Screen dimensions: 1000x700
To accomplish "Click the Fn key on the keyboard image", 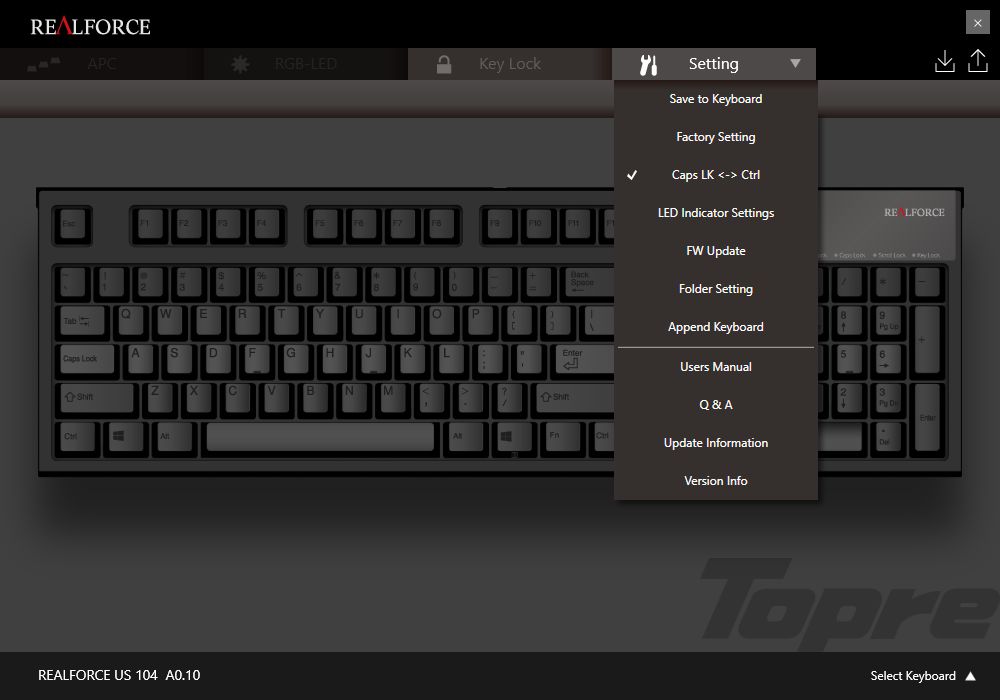I will [563, 437].
